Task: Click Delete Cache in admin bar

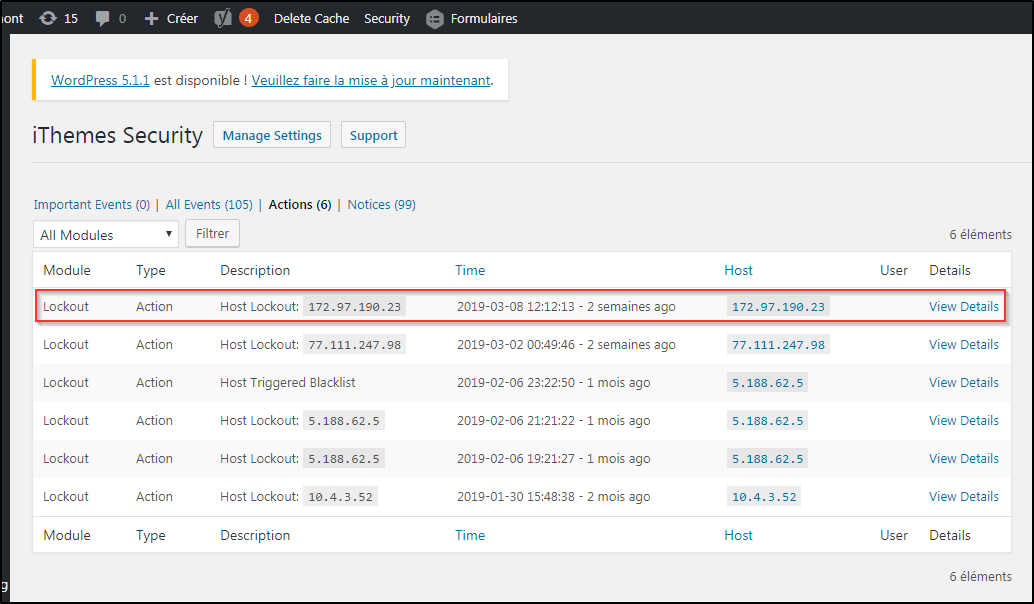Action: click(x=311, y=18)
